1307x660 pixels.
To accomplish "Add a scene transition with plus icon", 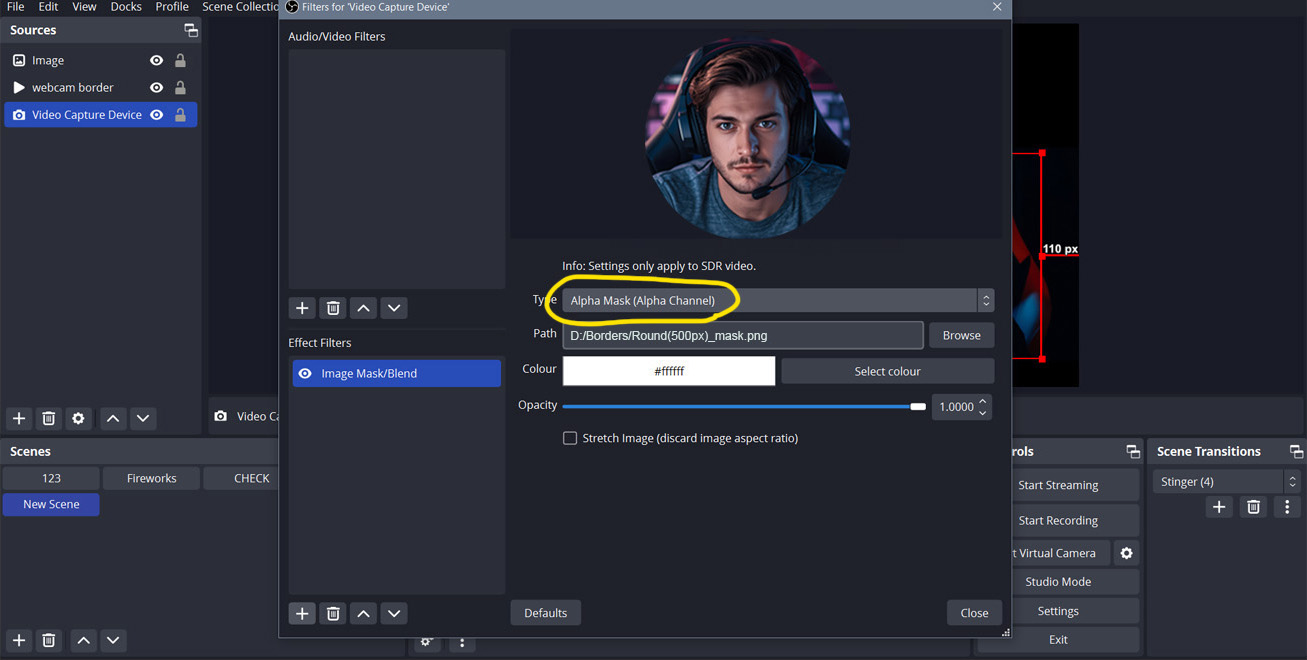I will coord(1218,507).
